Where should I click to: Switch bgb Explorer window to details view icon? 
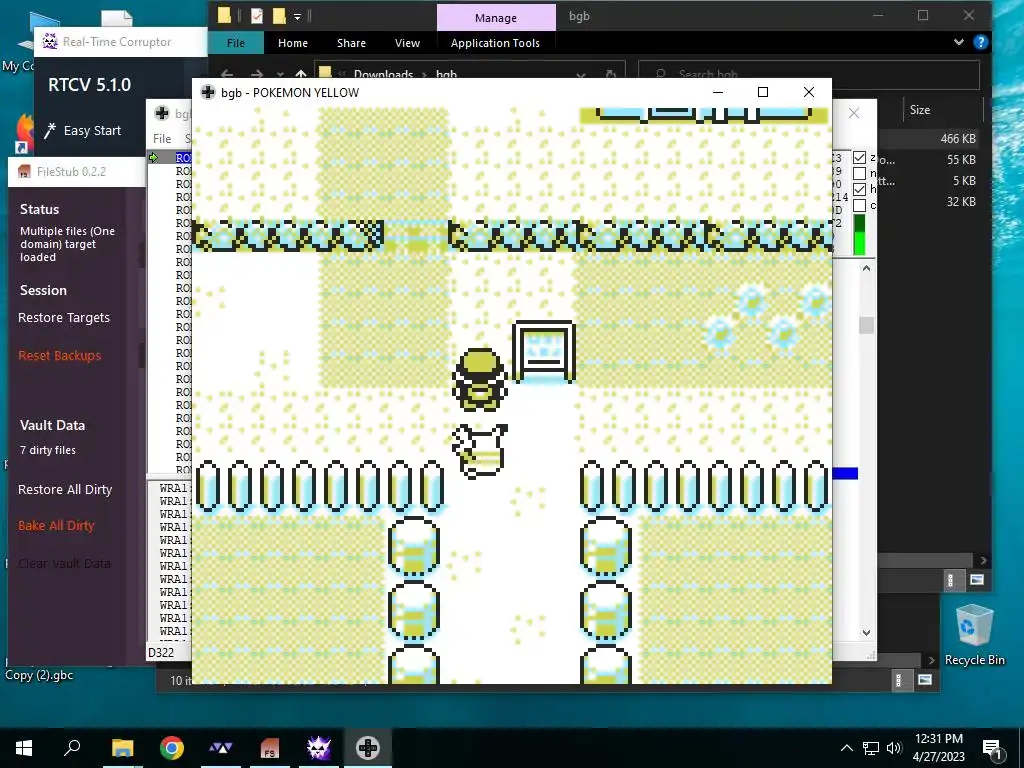click(x=951, y=580)
